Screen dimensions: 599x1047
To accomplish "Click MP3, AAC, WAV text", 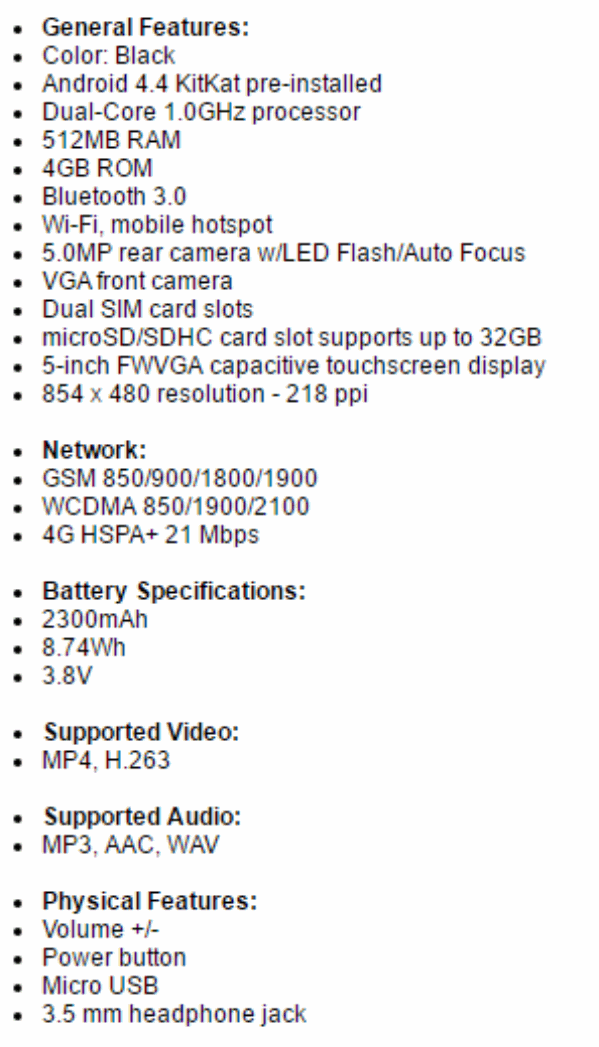I will click(x=130, y=845).
